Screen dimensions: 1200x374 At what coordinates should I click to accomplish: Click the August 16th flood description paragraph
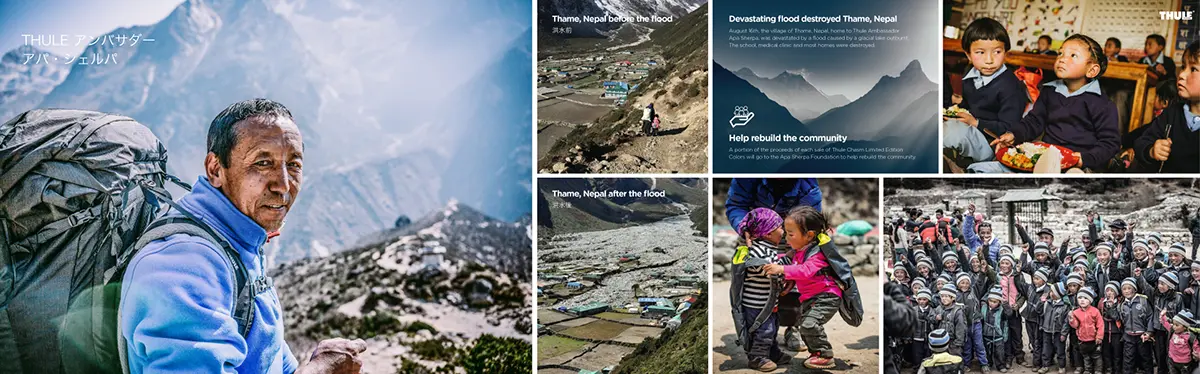click(818, 38)
